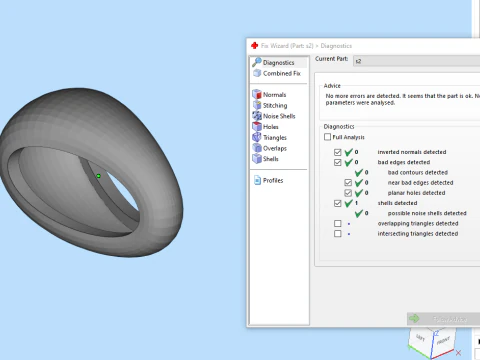Toggle near bad edges detected checkbox
The height and width of the screenshot is (360, 480).
348,183
